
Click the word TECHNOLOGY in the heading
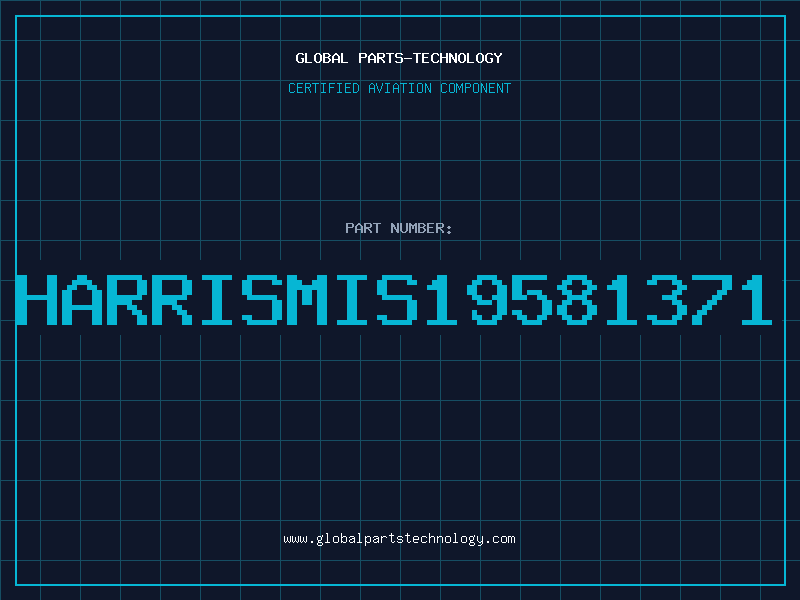[458, 58]
